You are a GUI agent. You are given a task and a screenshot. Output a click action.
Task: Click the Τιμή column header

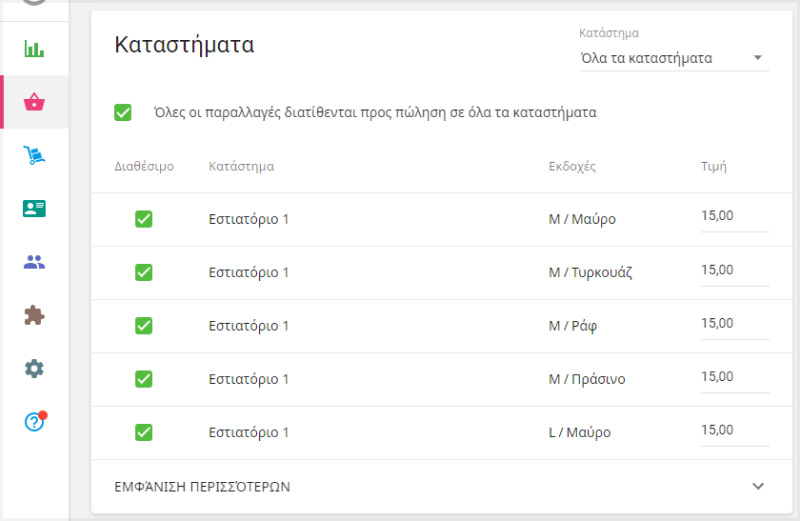(713, 166)
